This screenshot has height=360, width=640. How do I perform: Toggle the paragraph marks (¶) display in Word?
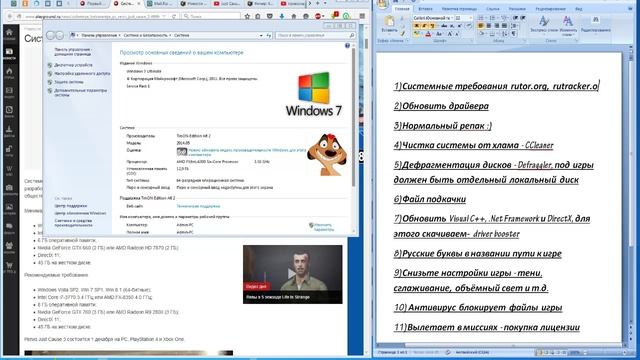514,34
